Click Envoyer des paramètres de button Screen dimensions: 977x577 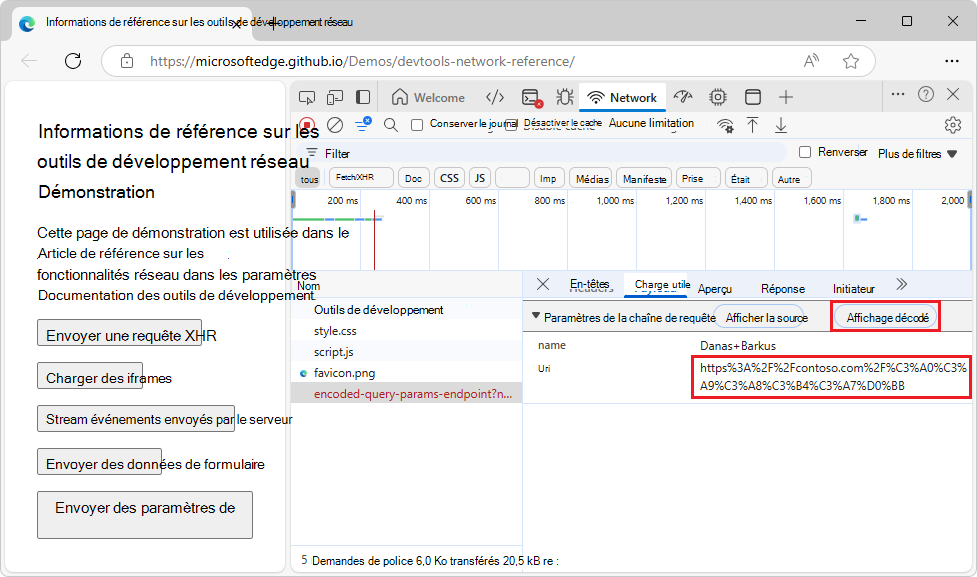[145, 515]
